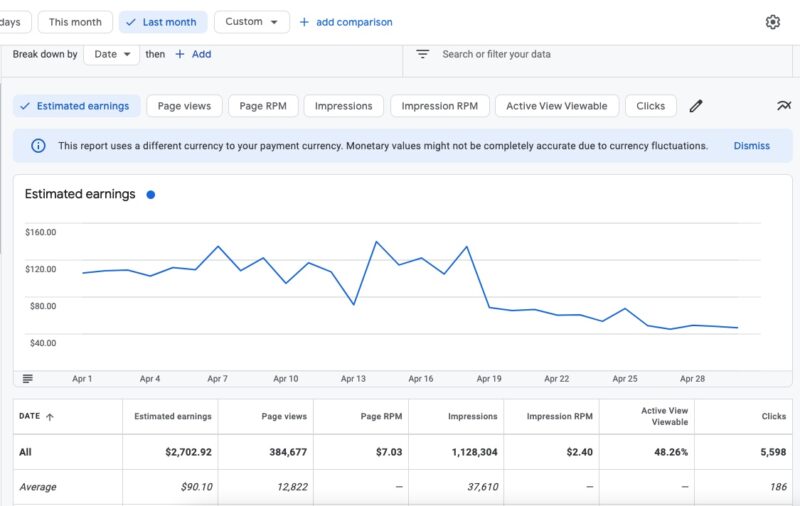The height and width of the screenshot is (506, 800).
Task: Click the Impression RPM metric chip
Action: pos(439,106)
